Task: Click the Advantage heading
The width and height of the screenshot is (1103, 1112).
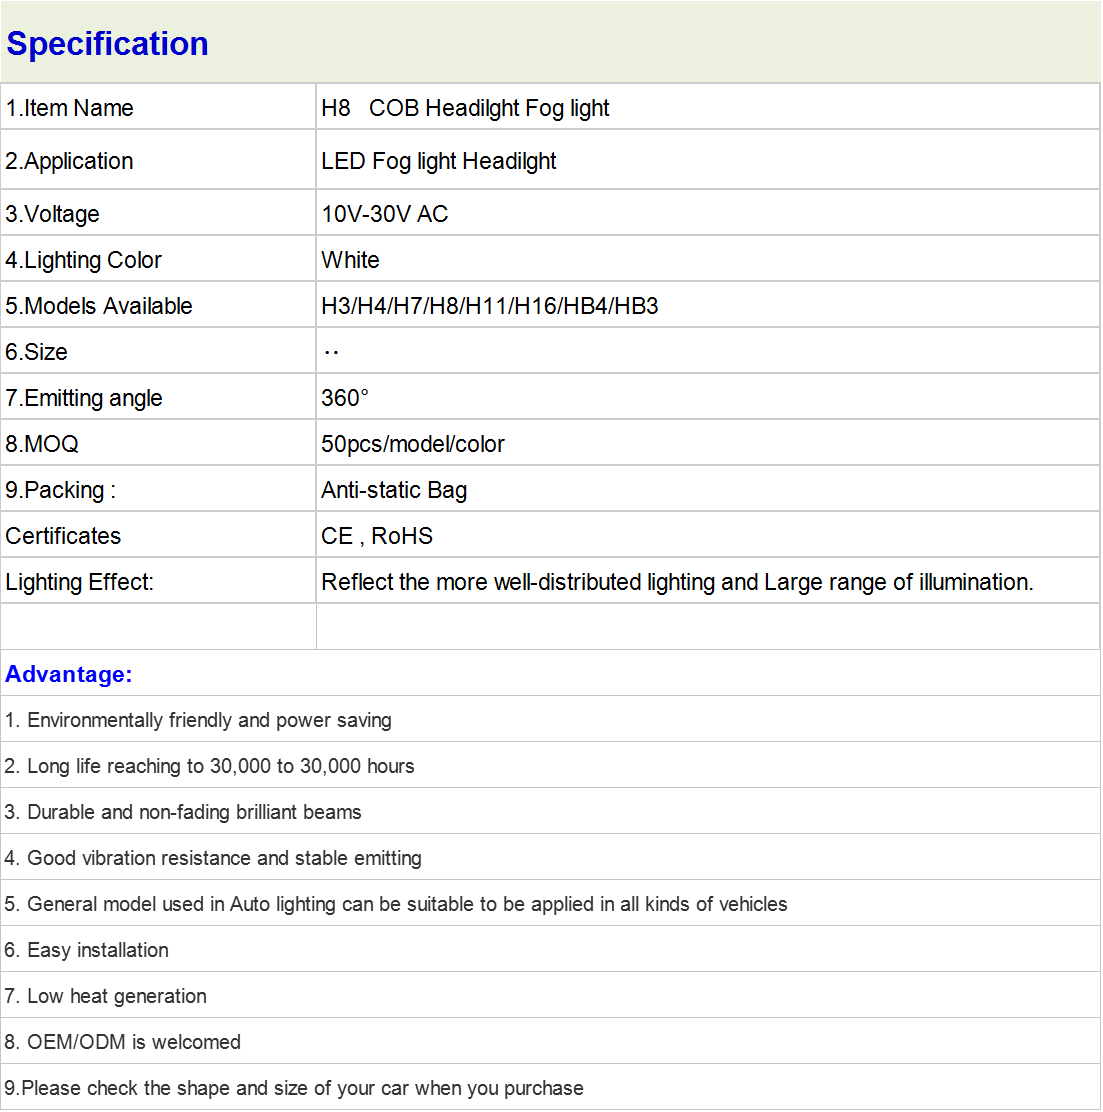Action: click(69, 674)
